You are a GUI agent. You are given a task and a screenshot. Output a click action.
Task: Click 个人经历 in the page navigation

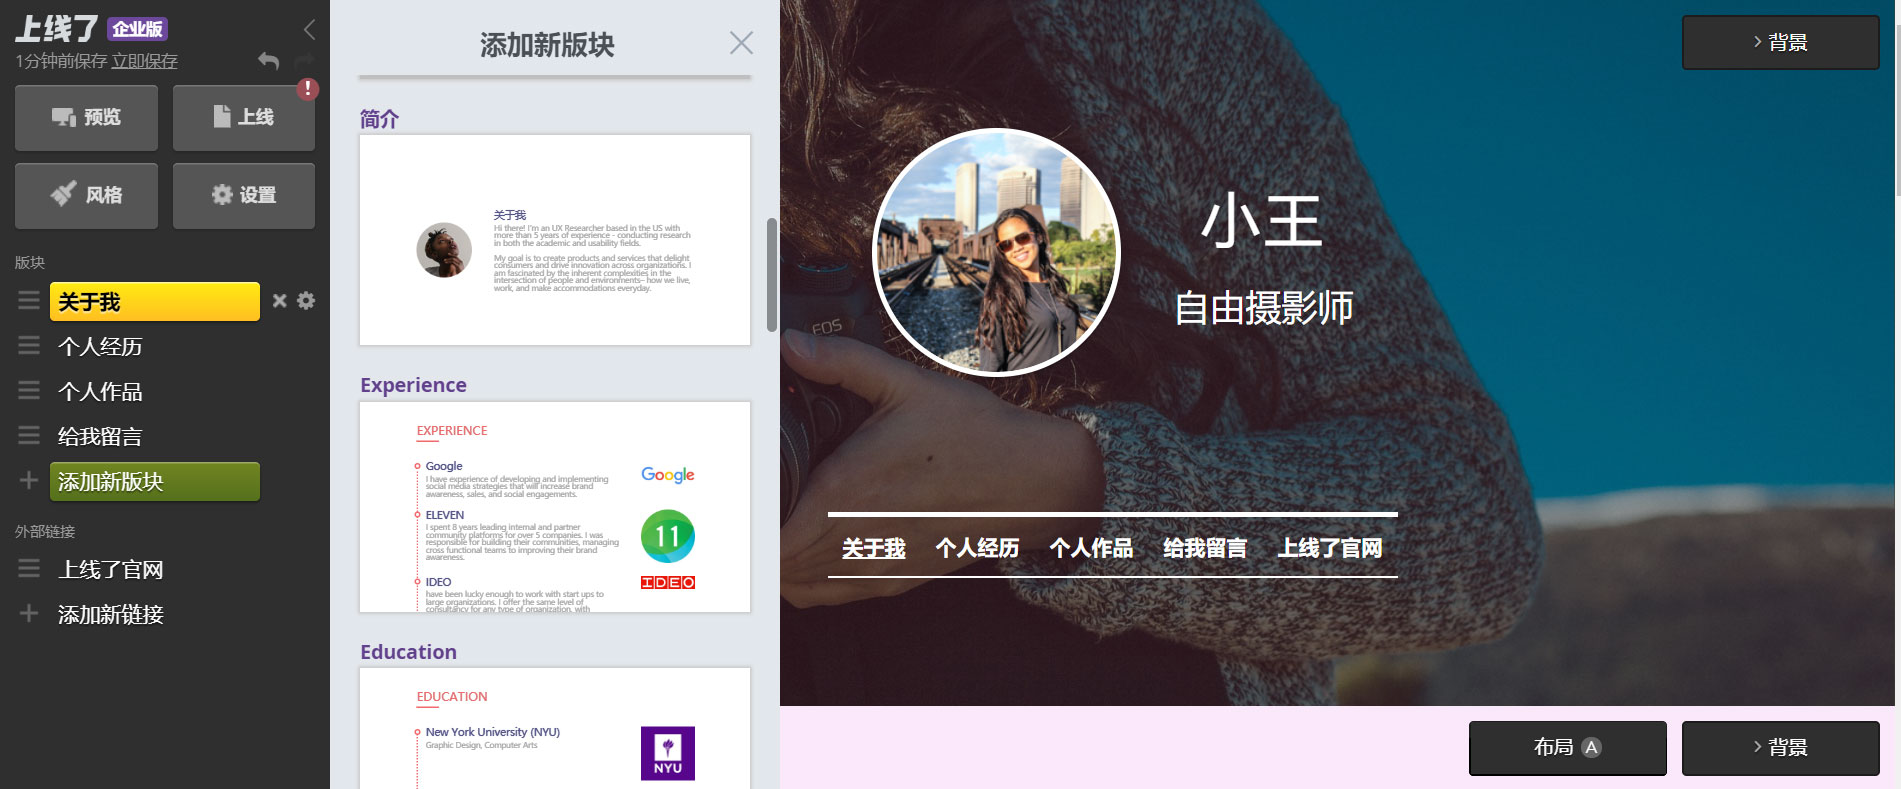coord(977,548)
